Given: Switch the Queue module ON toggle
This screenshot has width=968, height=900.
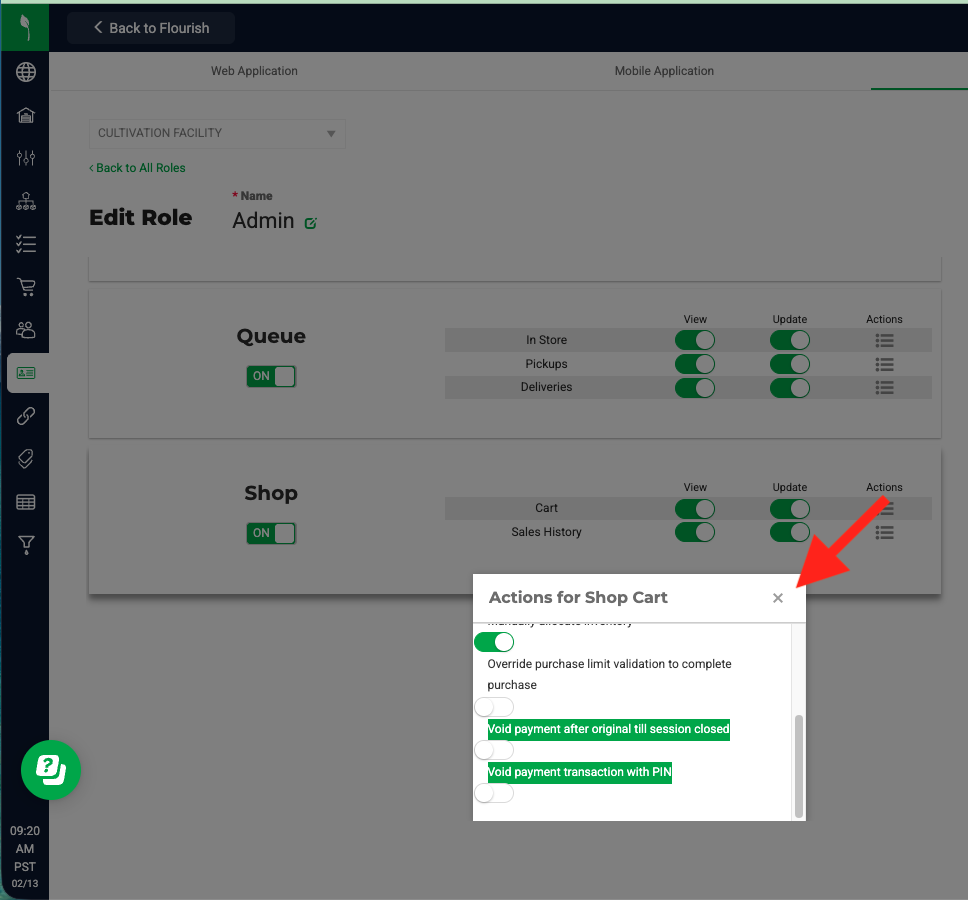Looking at the screenshot, I should coord(271,376).
